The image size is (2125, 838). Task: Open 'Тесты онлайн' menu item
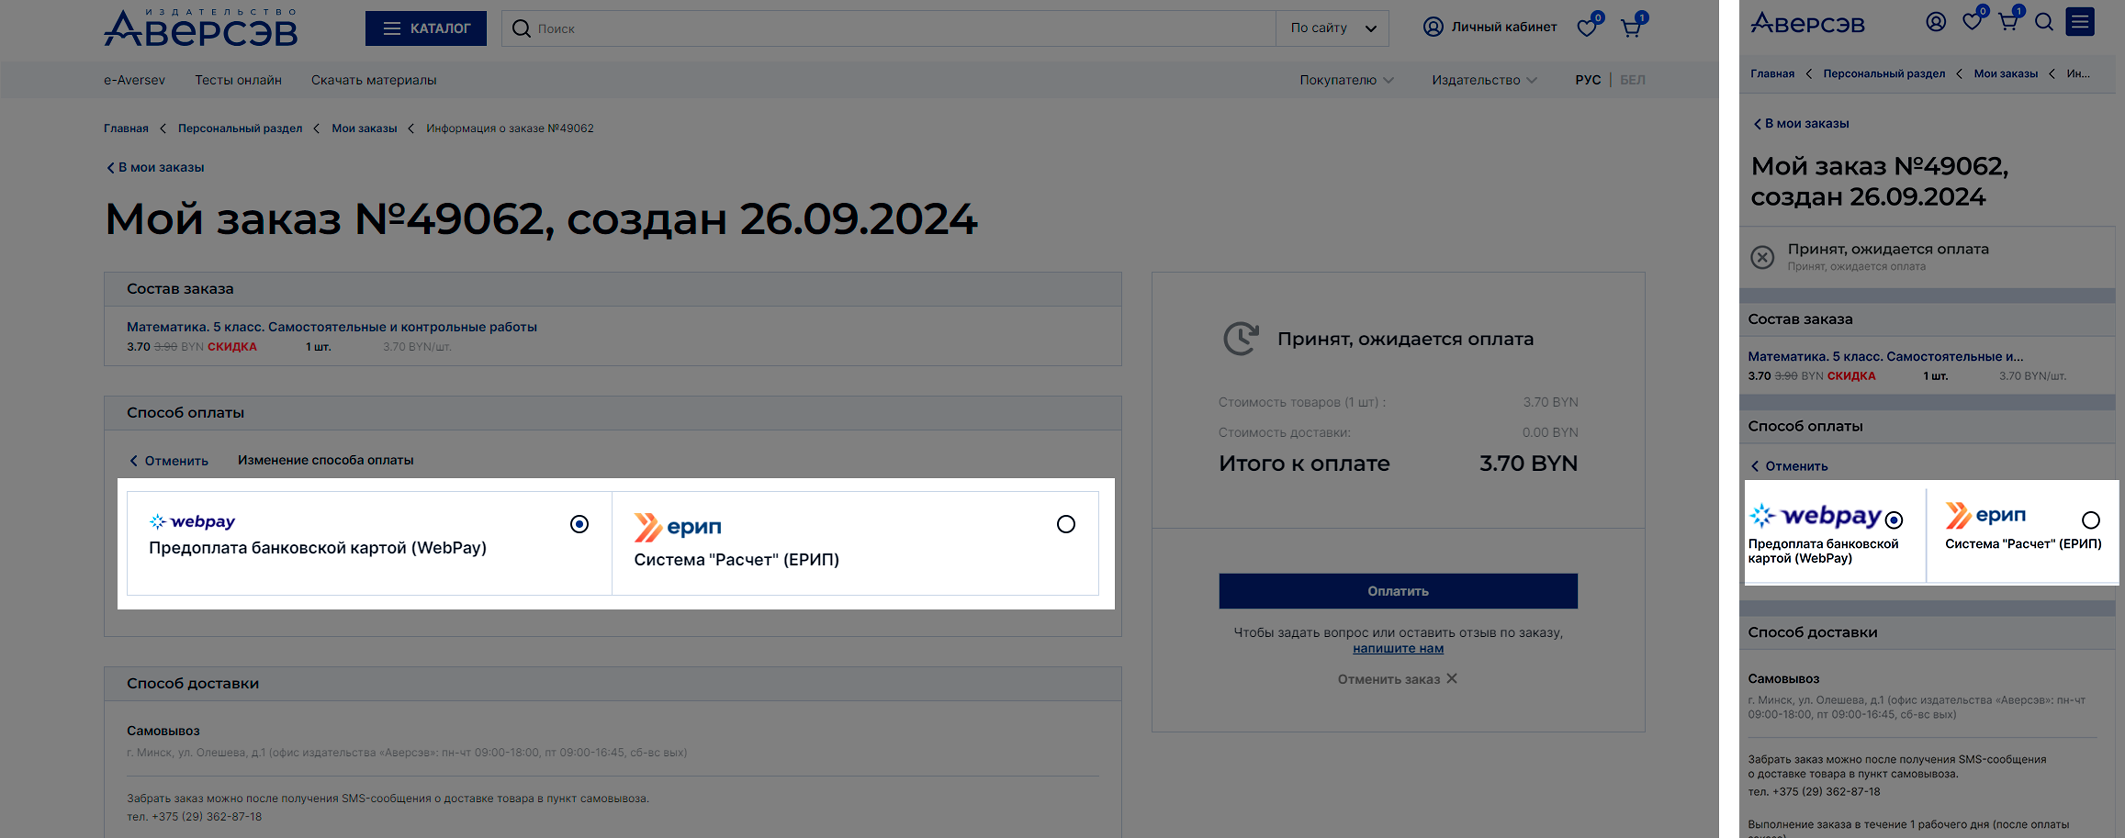[x=238, y=80]
